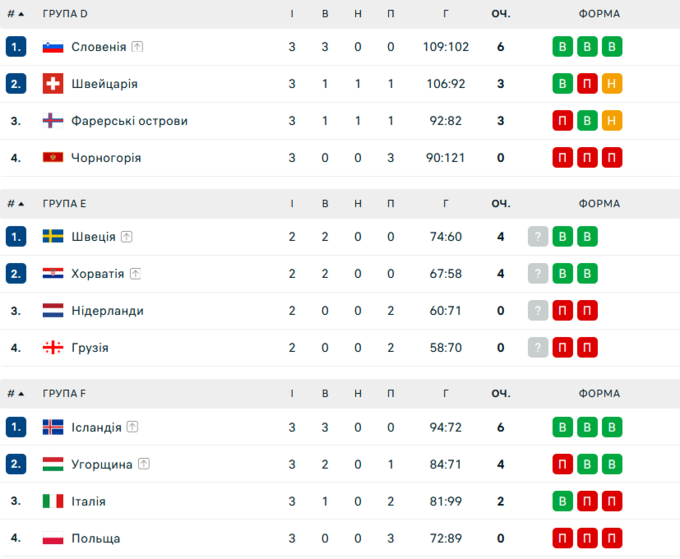Click the Faroe Islands flag icon

(53, 121)
